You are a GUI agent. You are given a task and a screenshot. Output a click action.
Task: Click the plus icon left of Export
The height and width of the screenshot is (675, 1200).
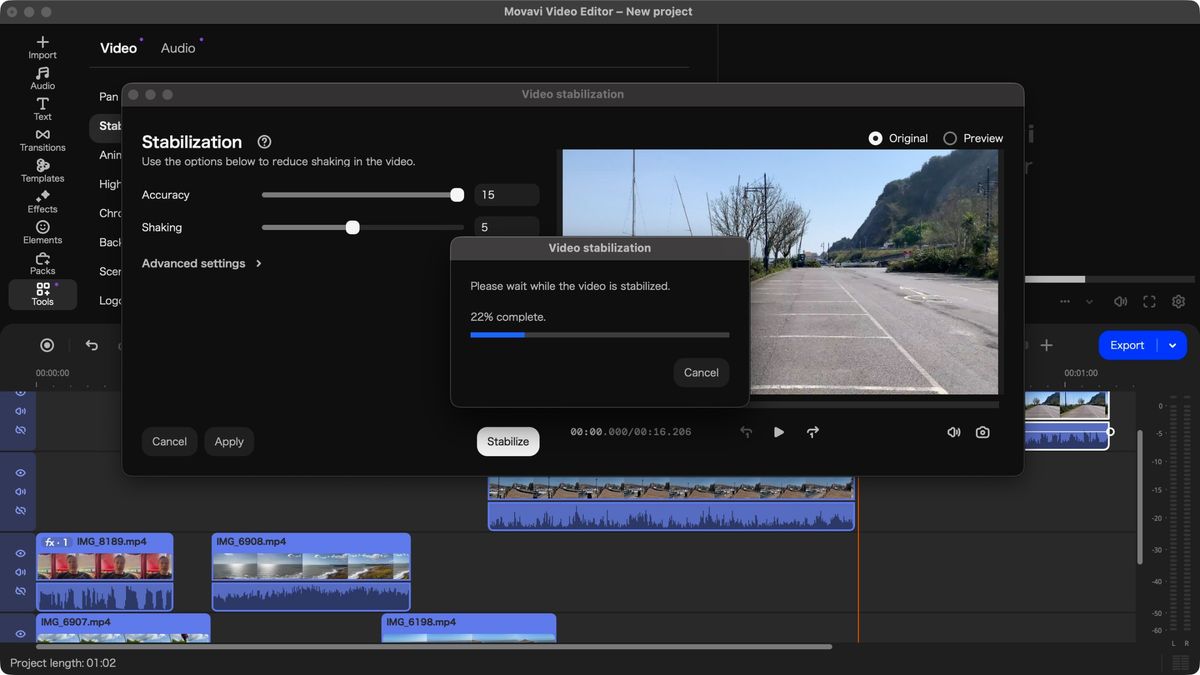pyautogui.click(x=1046, y=345)
